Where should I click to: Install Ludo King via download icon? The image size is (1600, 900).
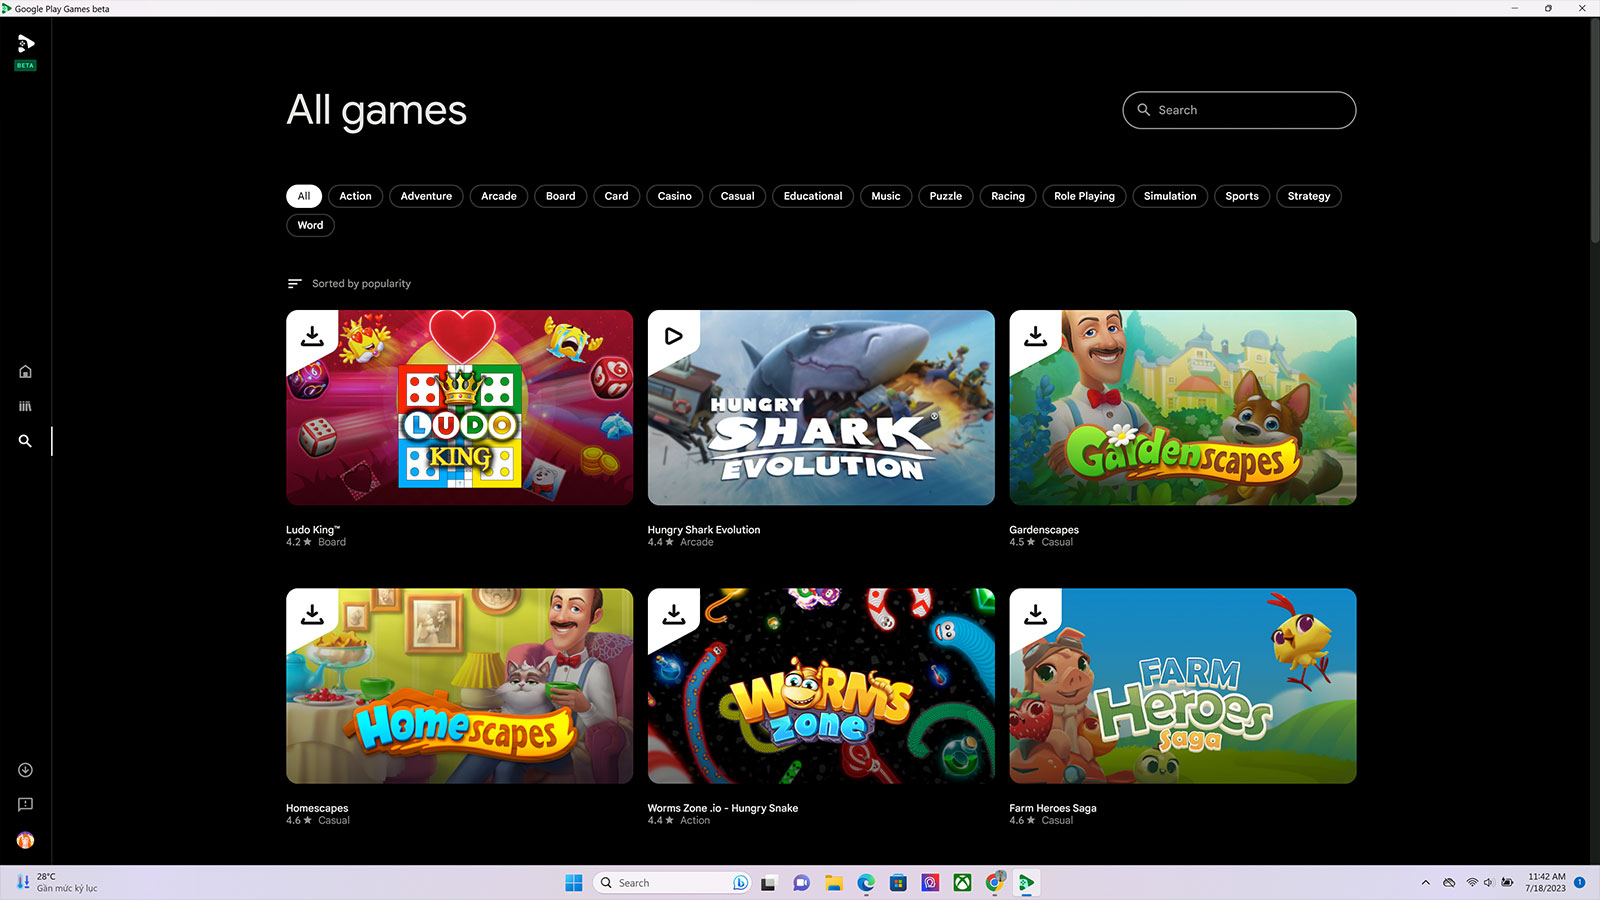point(312,336)
